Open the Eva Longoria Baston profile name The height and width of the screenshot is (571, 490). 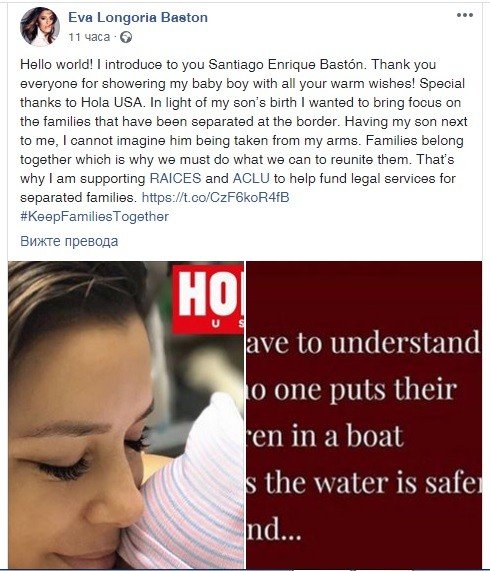click(138, 17)
